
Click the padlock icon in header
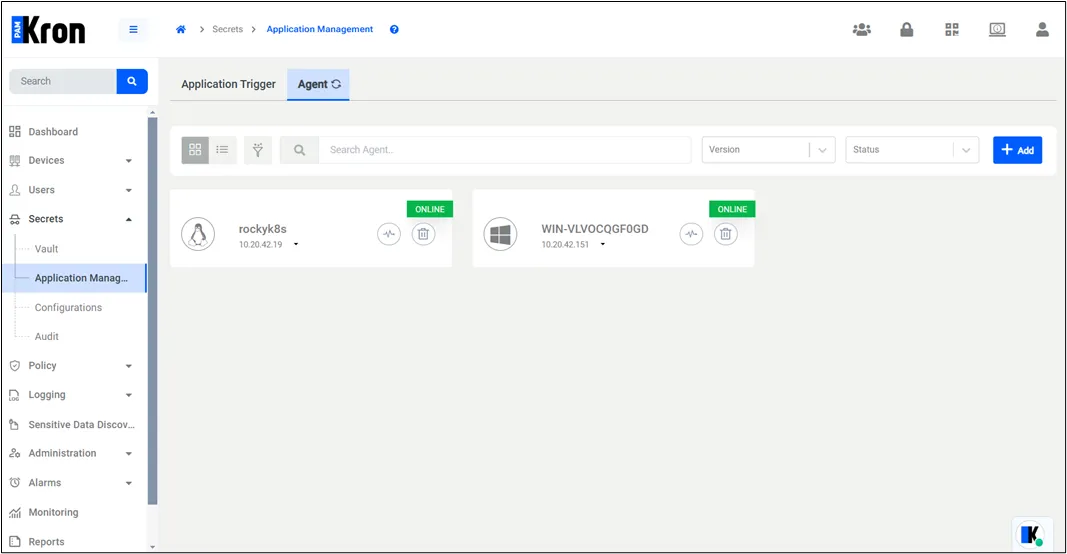[x=906, y=29]
